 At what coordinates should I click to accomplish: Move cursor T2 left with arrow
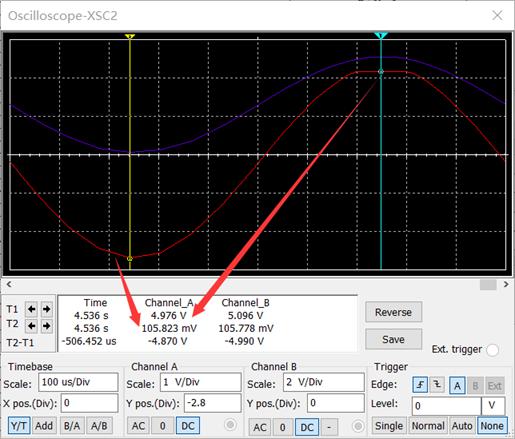[32, 325]
